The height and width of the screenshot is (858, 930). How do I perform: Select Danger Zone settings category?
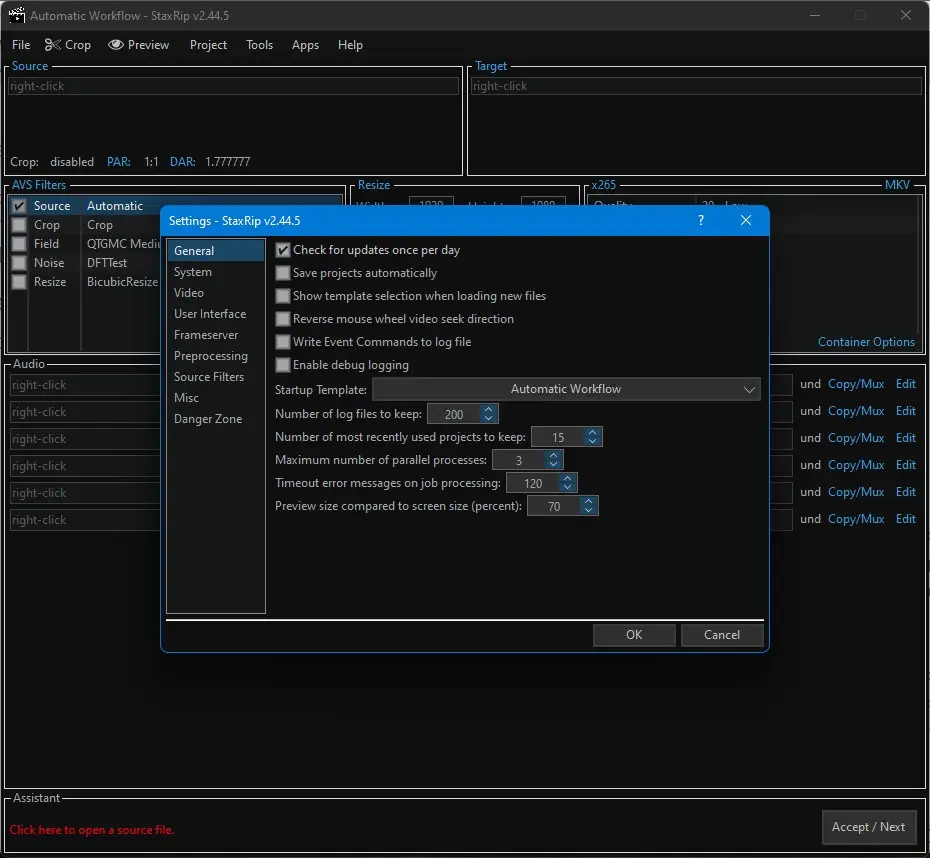click(208, 419)
